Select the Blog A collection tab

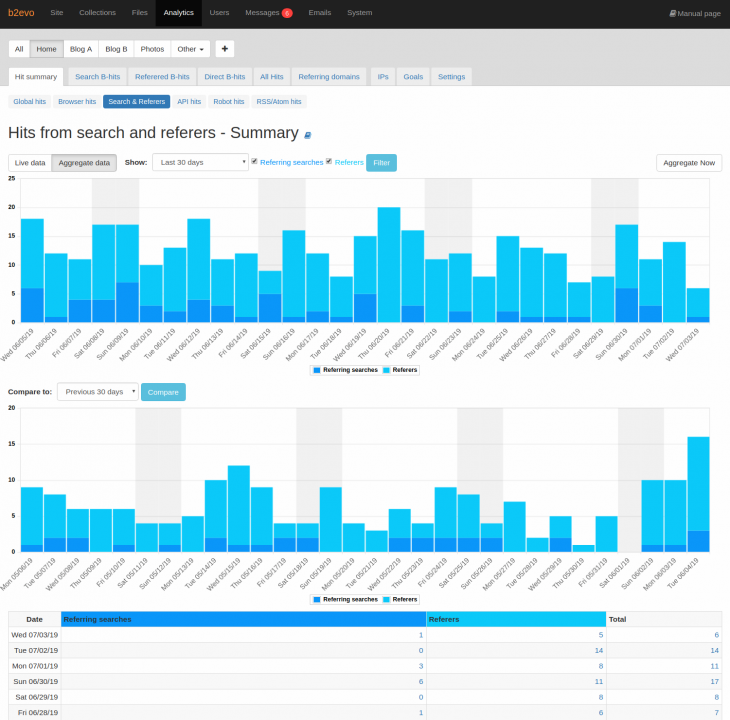[x=81, y=49]
